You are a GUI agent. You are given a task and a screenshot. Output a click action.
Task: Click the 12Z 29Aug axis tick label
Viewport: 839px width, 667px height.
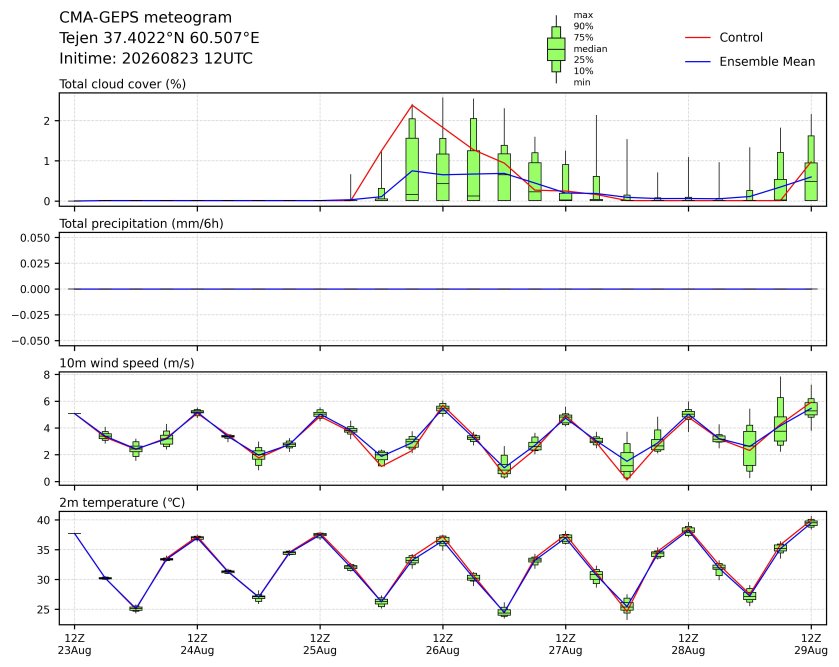pos(811,644)
